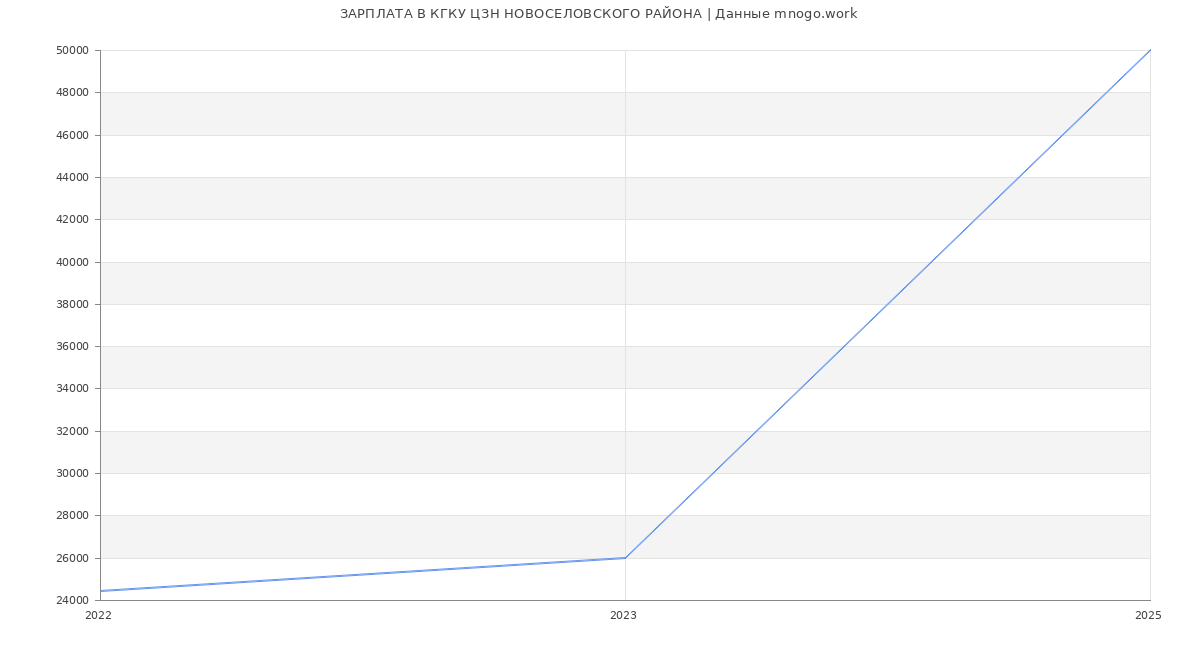The height and width of the screenshot is (650, 1200).
Task: Select the 46000 y-axis label
Action: pyautogui.click(x=74, y=135)
